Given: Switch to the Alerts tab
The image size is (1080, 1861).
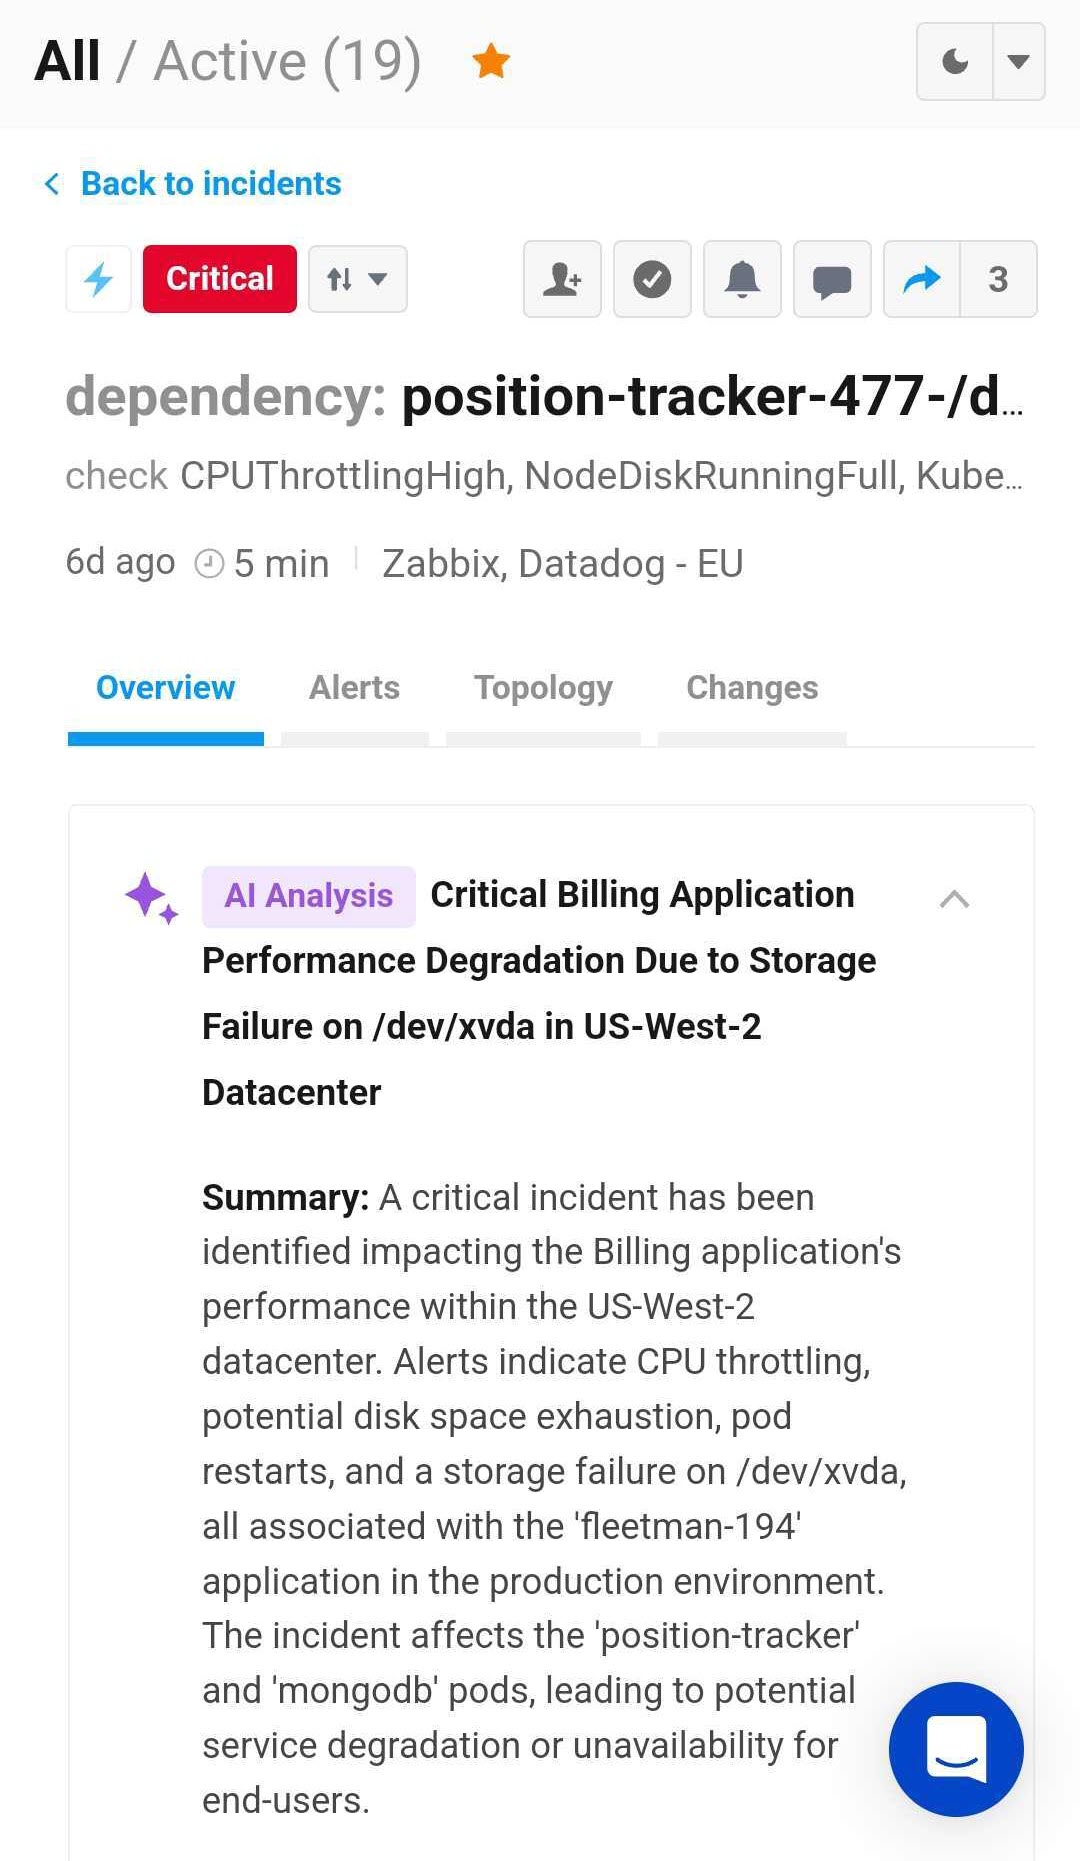Looking at the screenshot, I should (355, 688).
